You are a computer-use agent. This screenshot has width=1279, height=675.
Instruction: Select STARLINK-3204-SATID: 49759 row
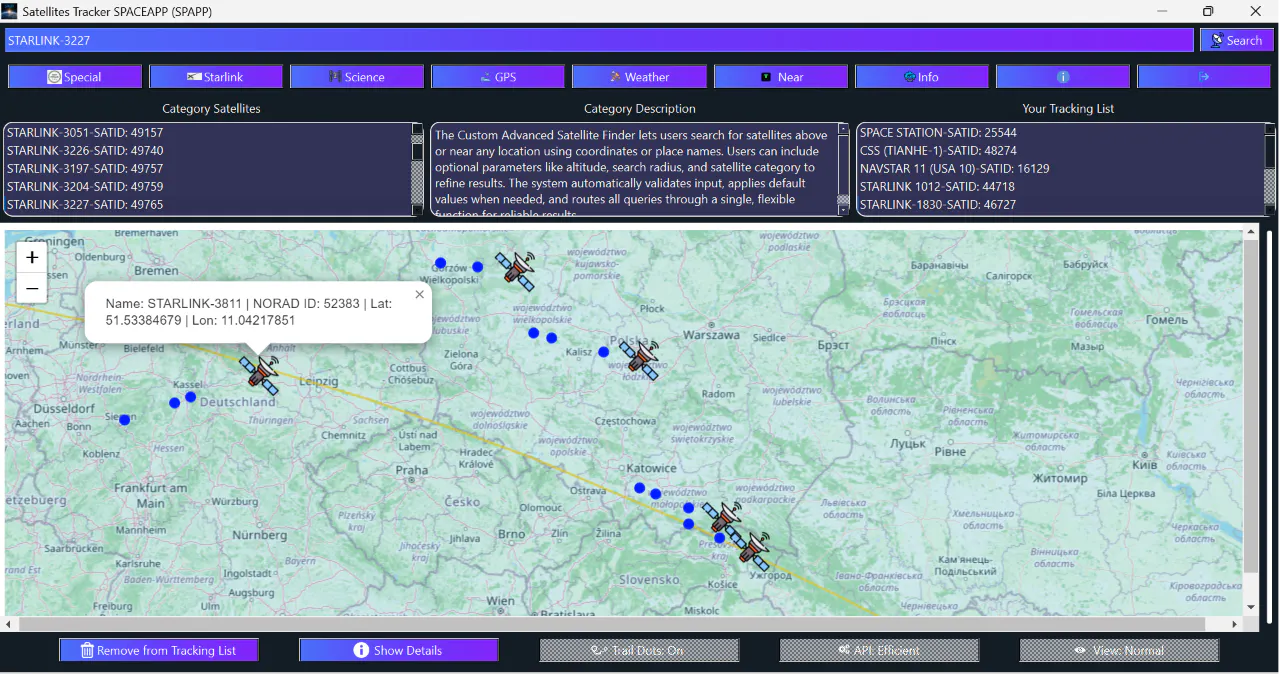207,187
